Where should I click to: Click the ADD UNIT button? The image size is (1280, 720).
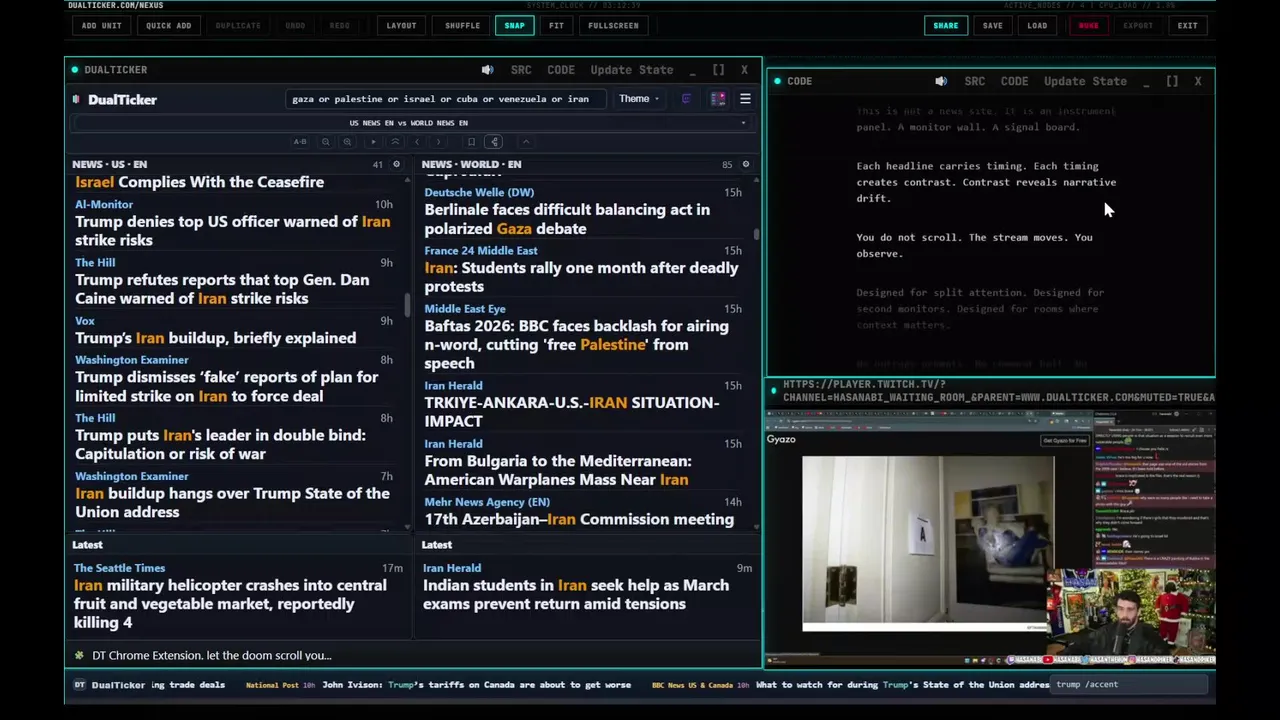101,25
